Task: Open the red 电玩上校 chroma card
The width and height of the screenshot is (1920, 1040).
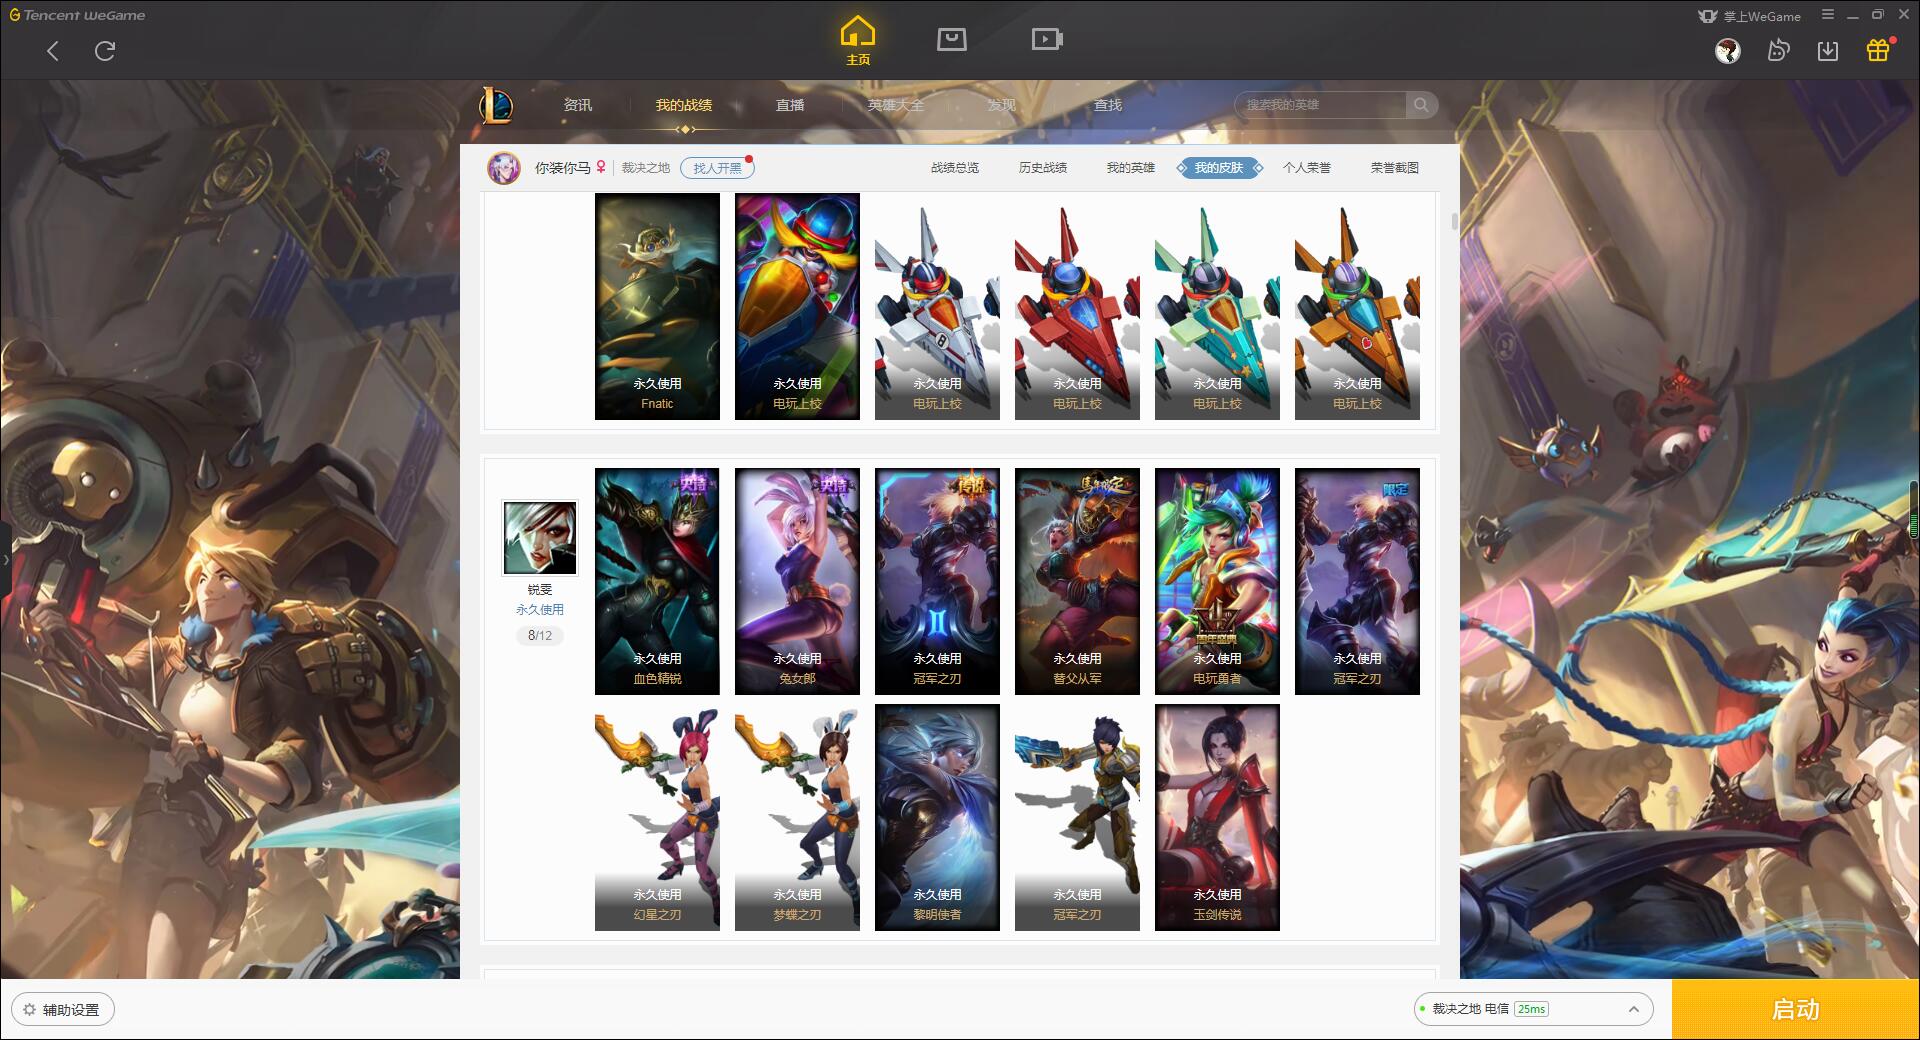Action: (1077, 306)
